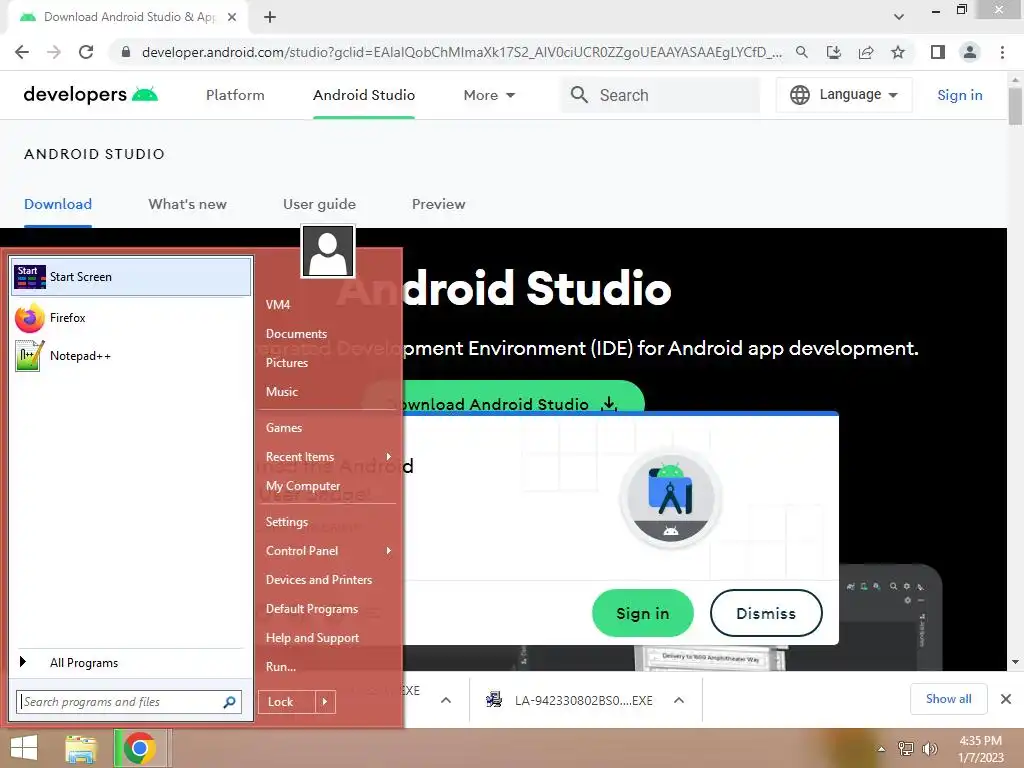
Task: Open Games from Start menu
Action: click(x=283, y=428)
